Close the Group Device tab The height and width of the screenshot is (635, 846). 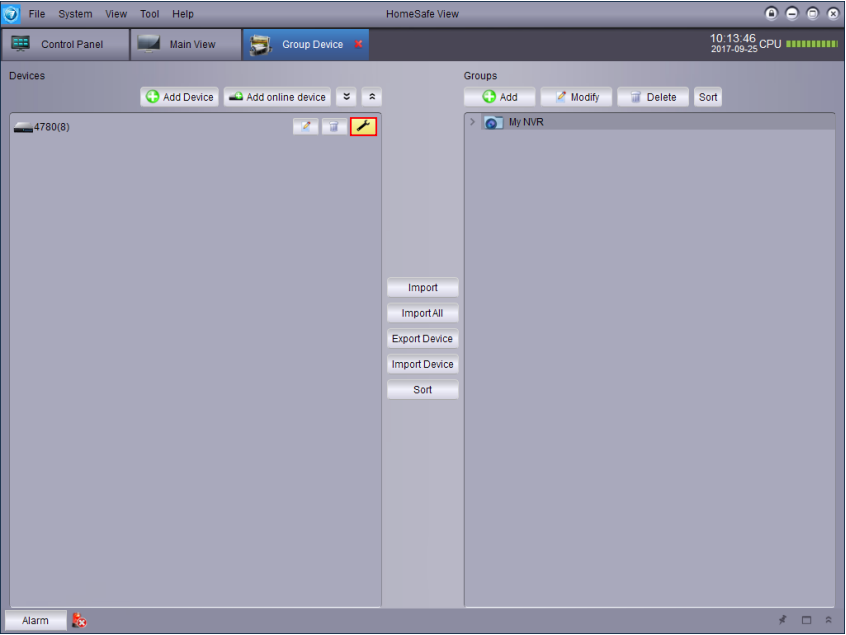359,44
